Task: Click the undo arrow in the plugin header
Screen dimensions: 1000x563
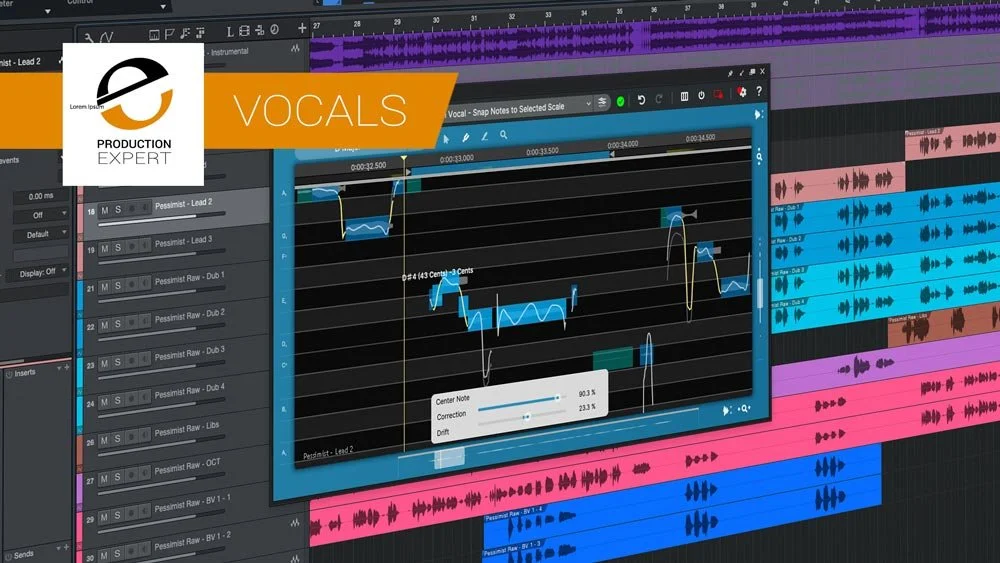Action: pos(642,100)
